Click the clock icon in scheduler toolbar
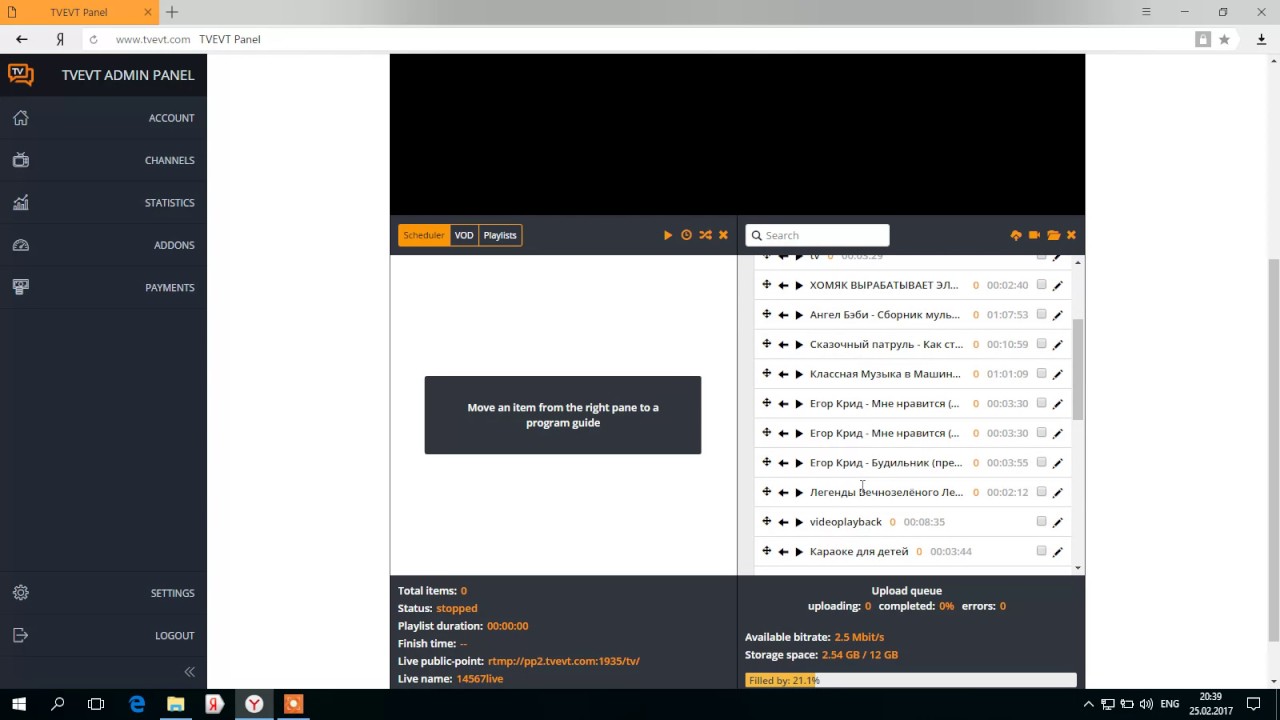1280x720 pixels. pyautogui.click(x=686, y=235)
